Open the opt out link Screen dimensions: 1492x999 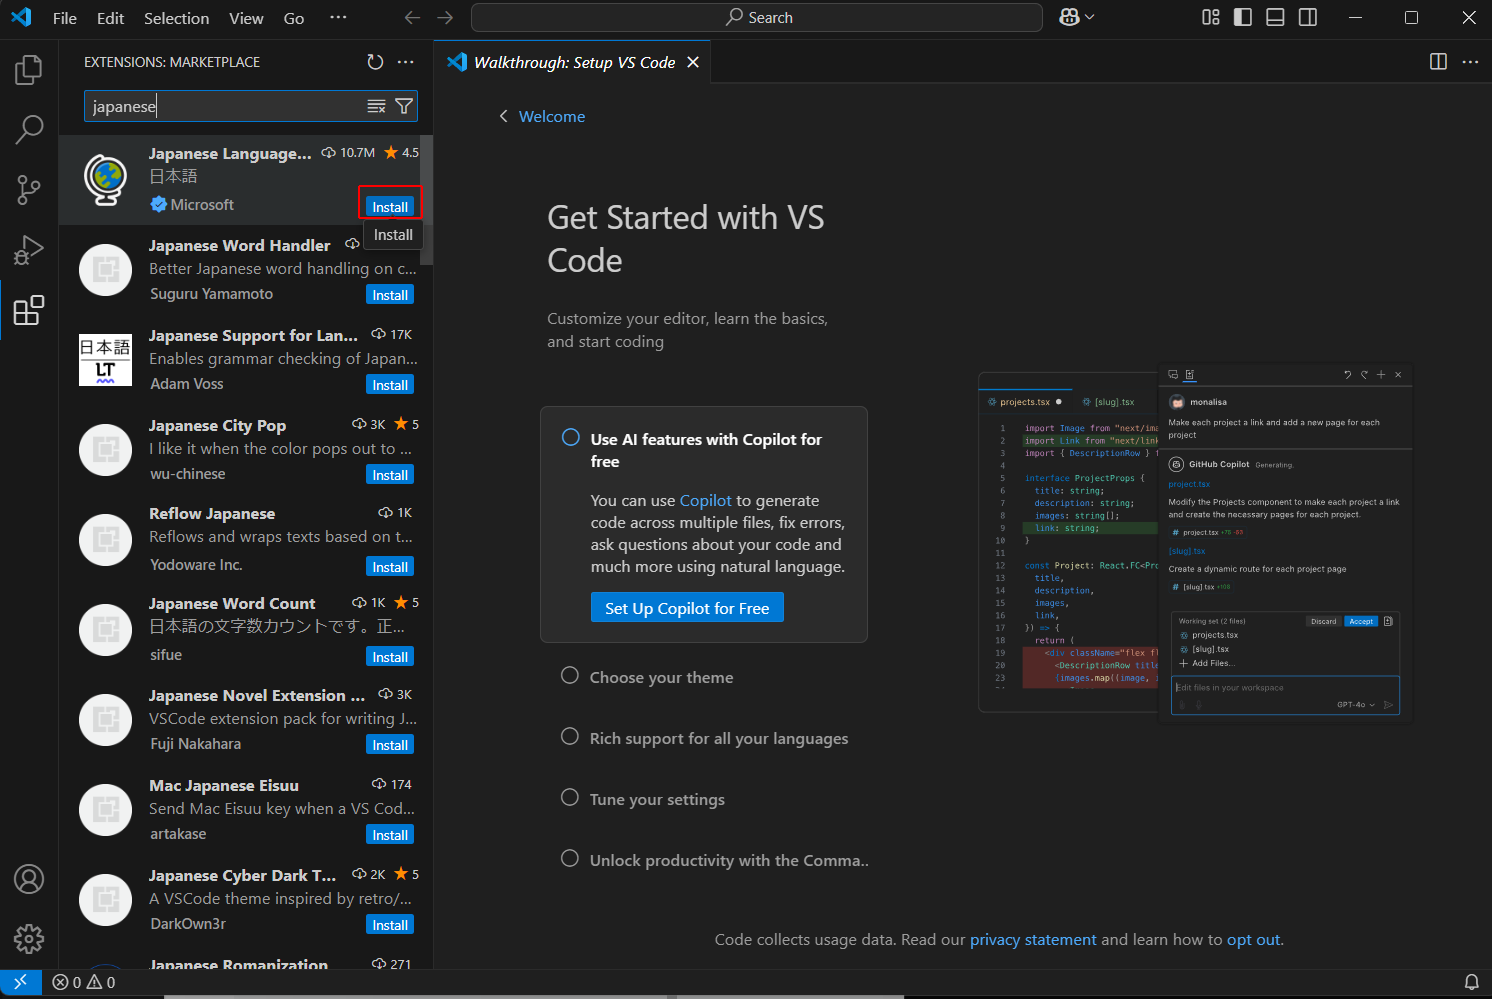click(x=1254, y=939)
